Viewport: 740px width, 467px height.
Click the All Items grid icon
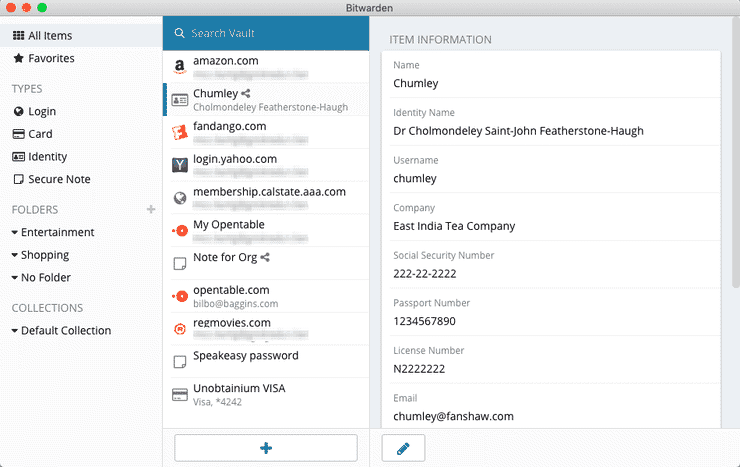(18, 35)
